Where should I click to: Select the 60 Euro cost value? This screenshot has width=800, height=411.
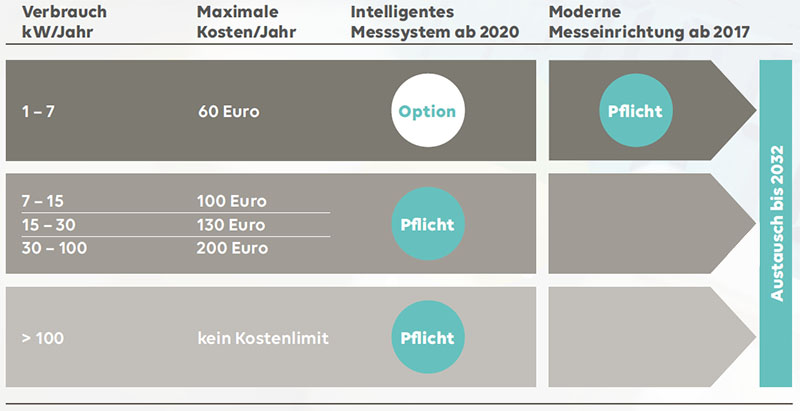tap(229, 112)
